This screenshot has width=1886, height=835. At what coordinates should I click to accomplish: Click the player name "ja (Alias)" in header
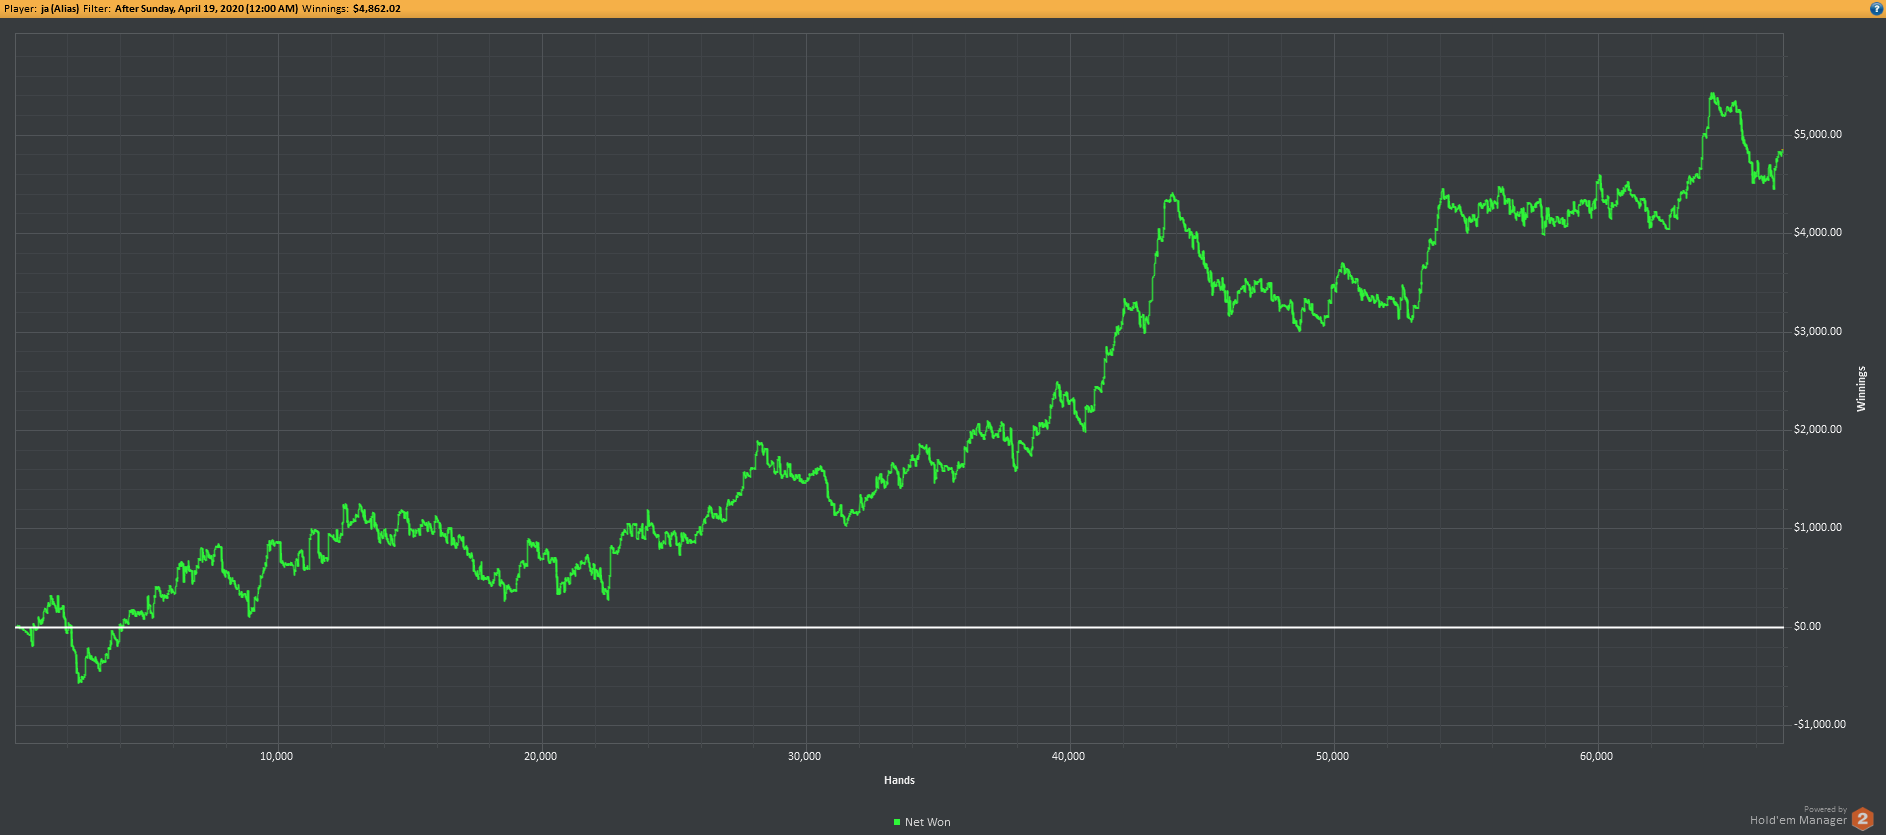coord(60,8)
